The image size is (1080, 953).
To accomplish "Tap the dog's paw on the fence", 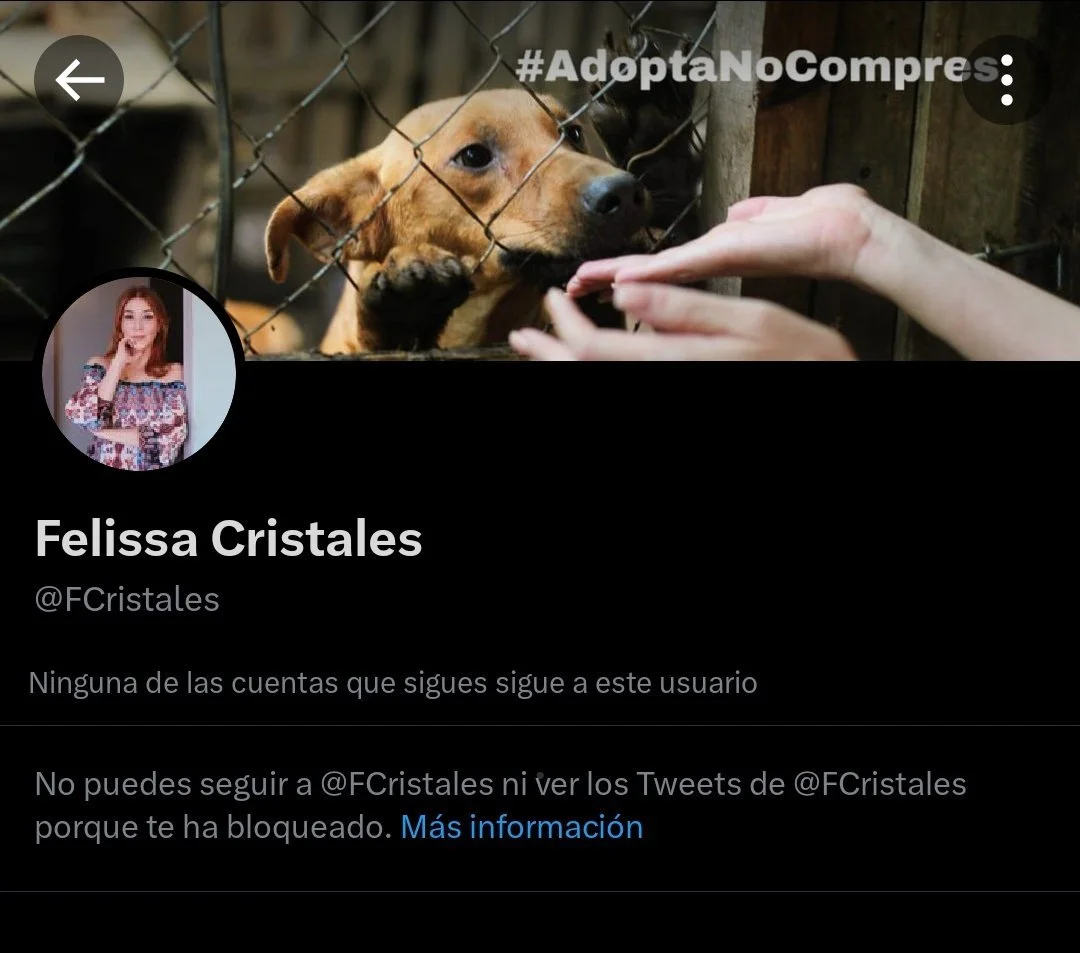I will tap(413, 284).
